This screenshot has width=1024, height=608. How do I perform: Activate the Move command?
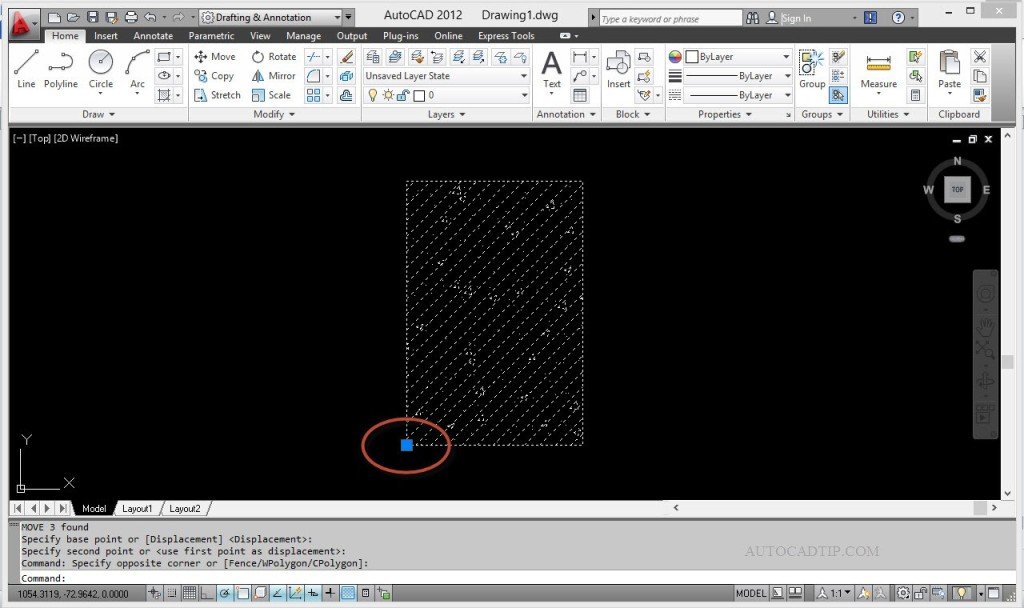pos(214,57)
